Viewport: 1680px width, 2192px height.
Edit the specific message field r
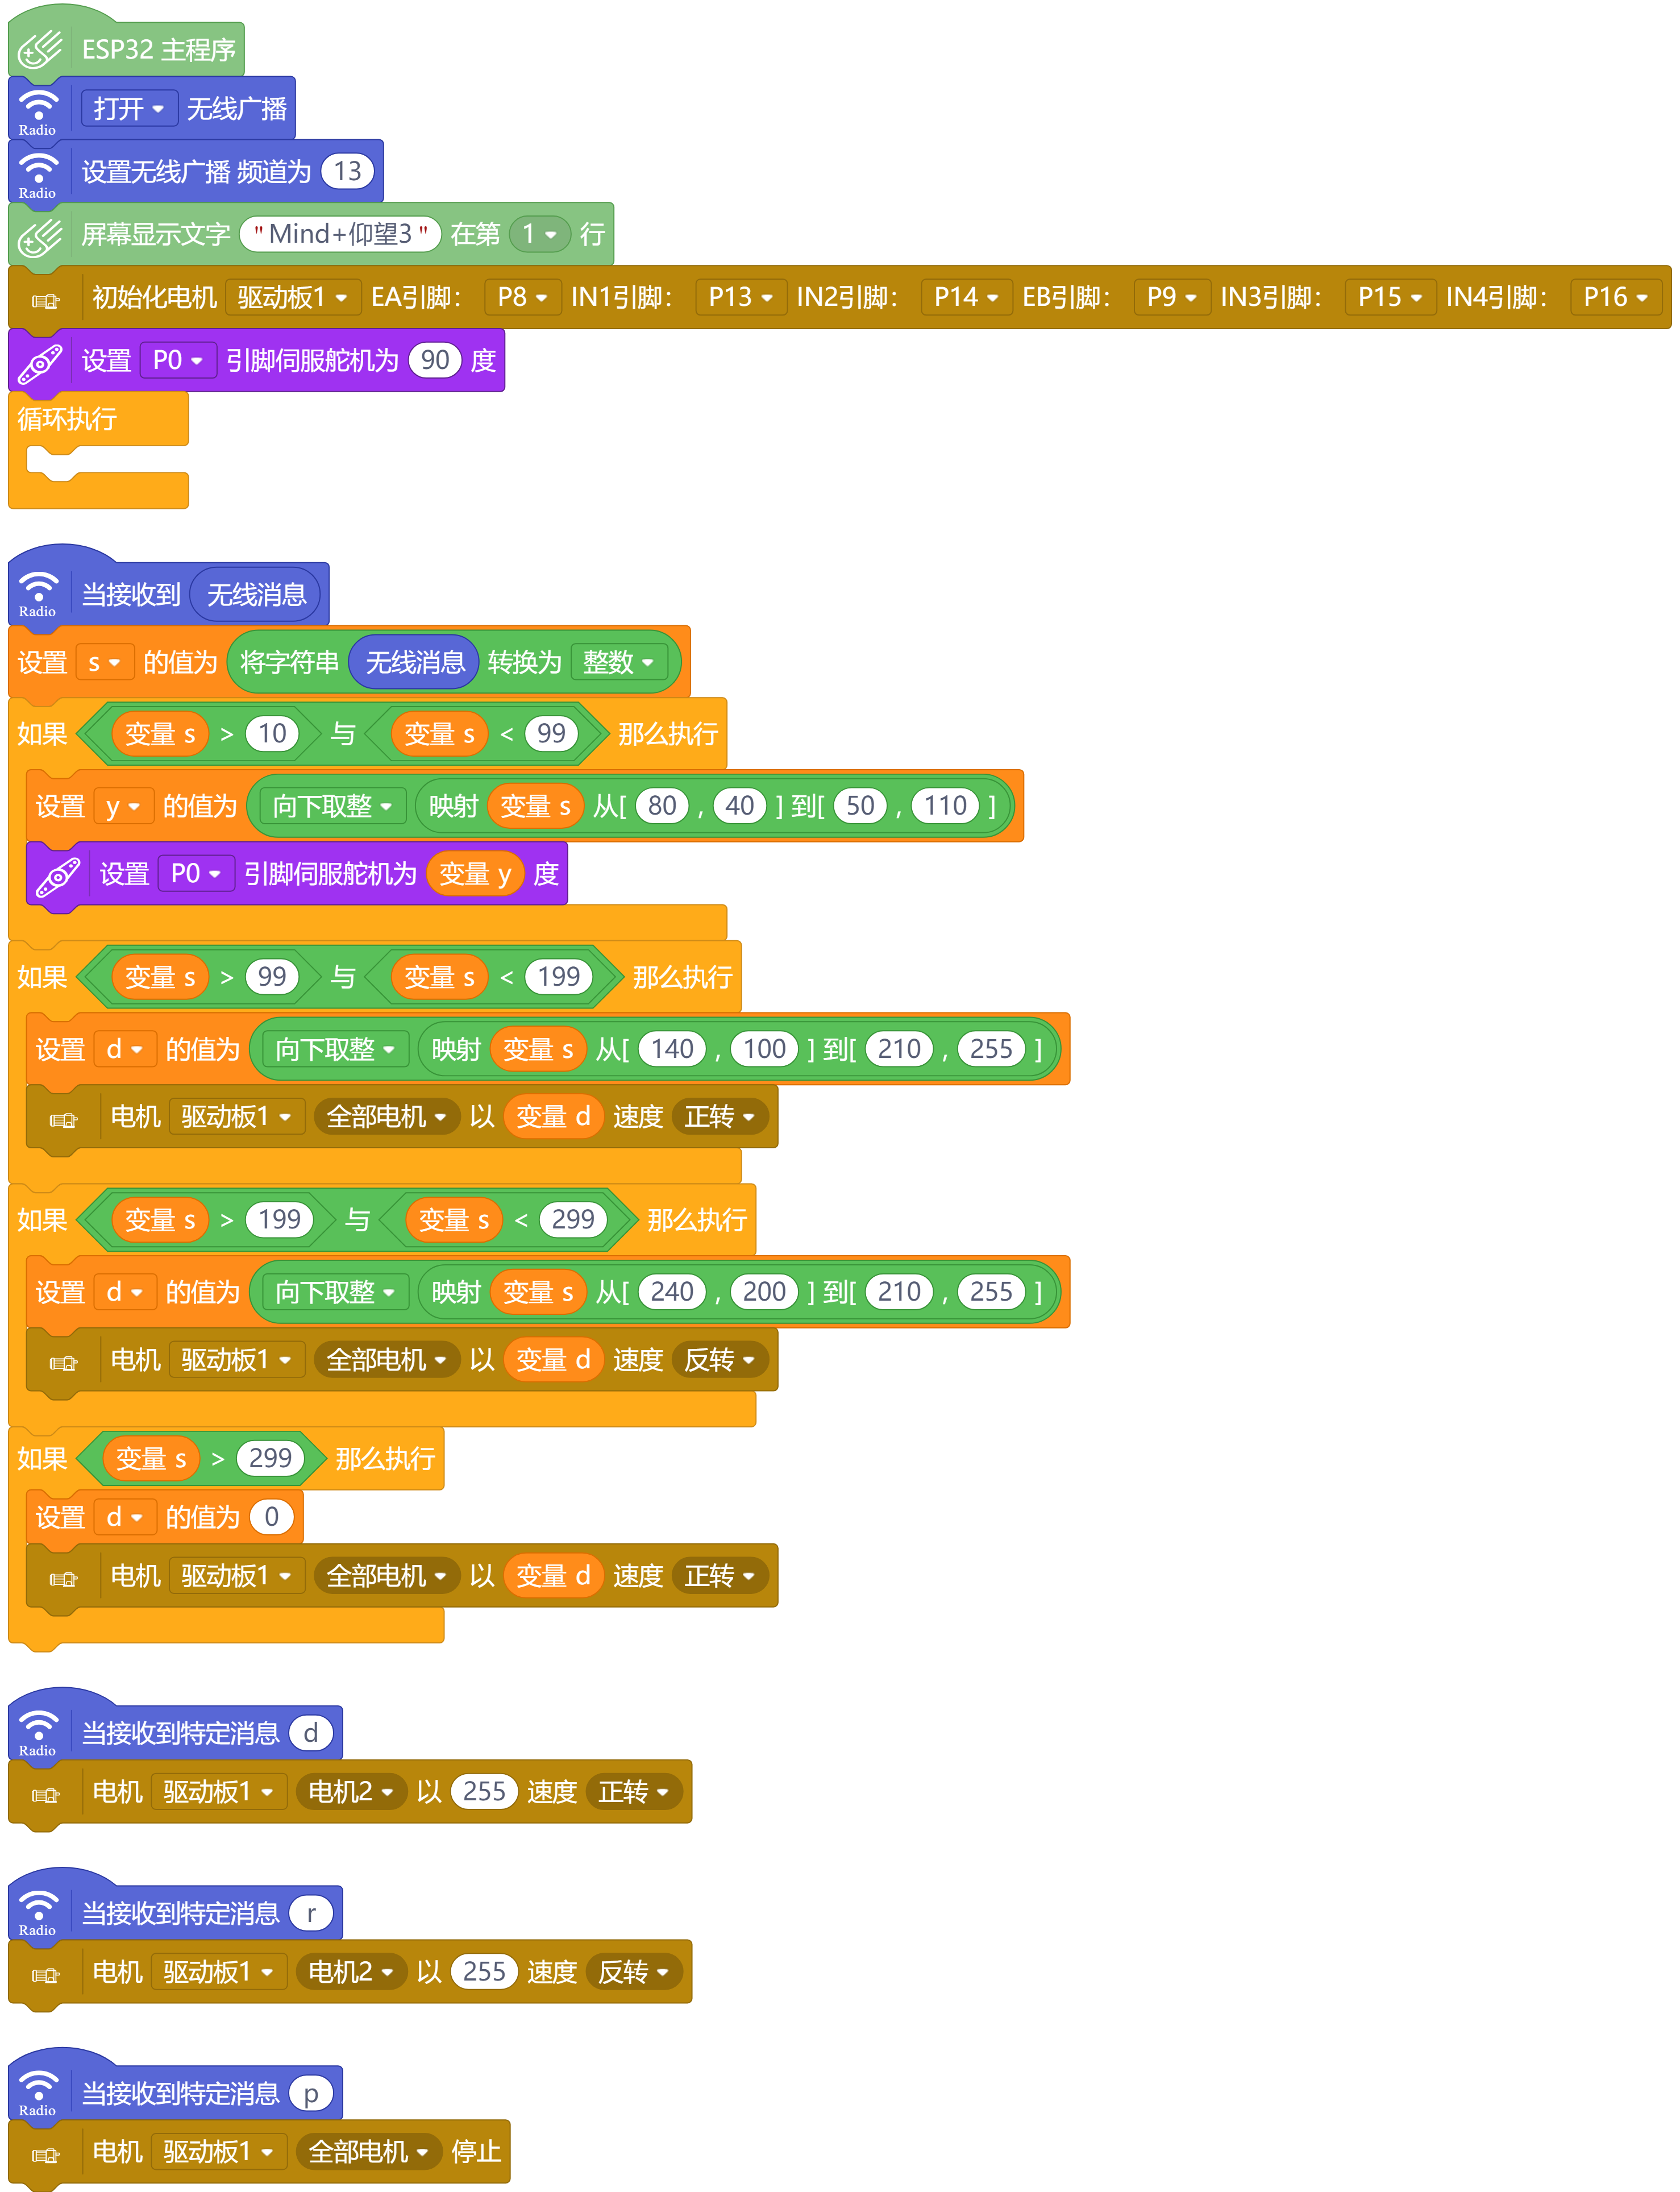311,1913
